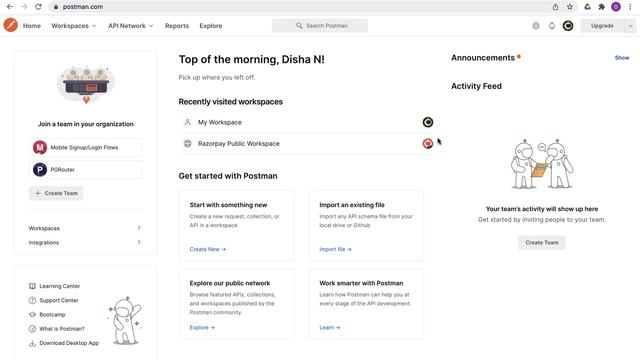This screenshot has width=640, height=360.
Task: Open the My Workspace row
Action: [307, 122]
